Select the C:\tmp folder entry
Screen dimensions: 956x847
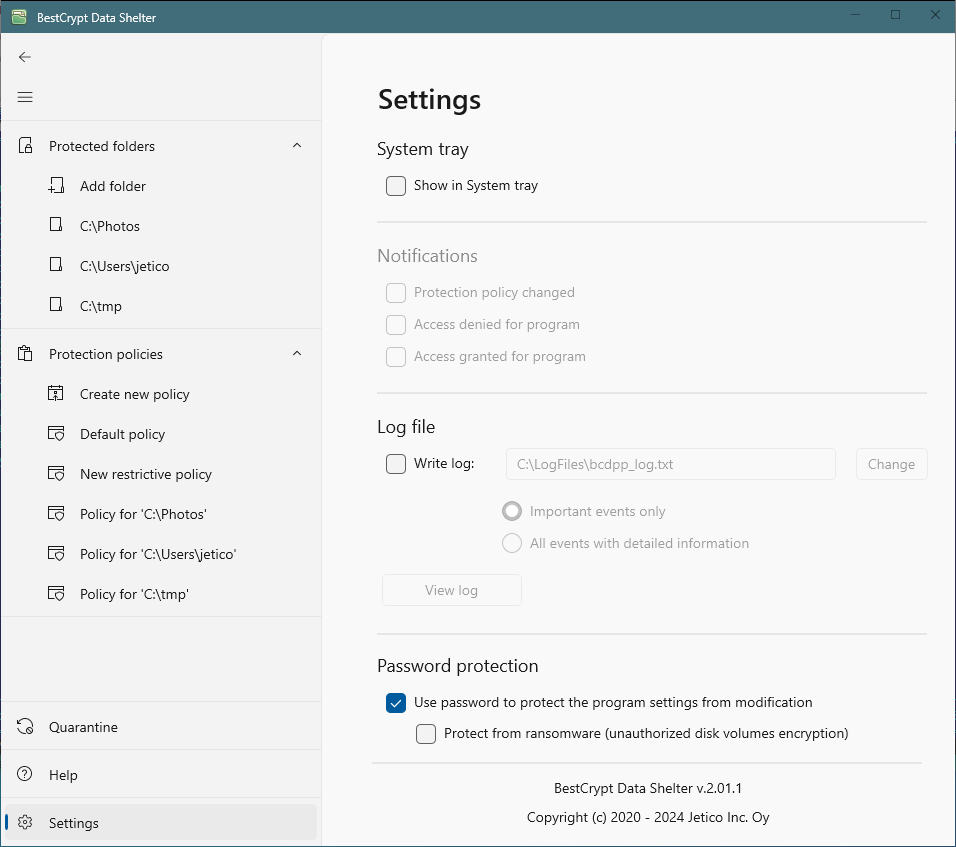(101, 306)
